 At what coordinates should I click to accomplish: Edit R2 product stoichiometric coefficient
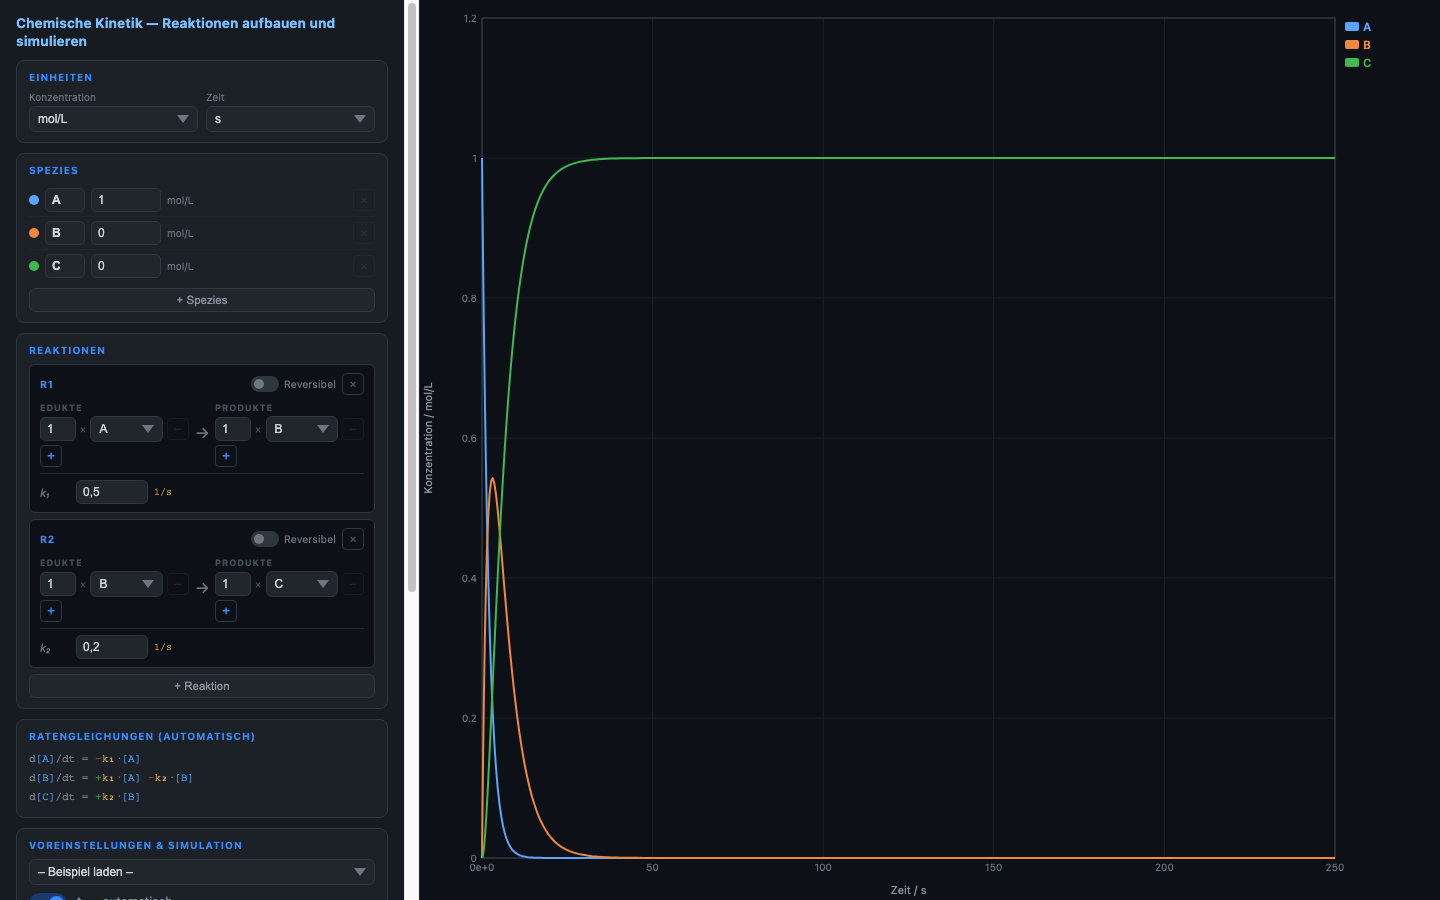click(x=233, y=584)
